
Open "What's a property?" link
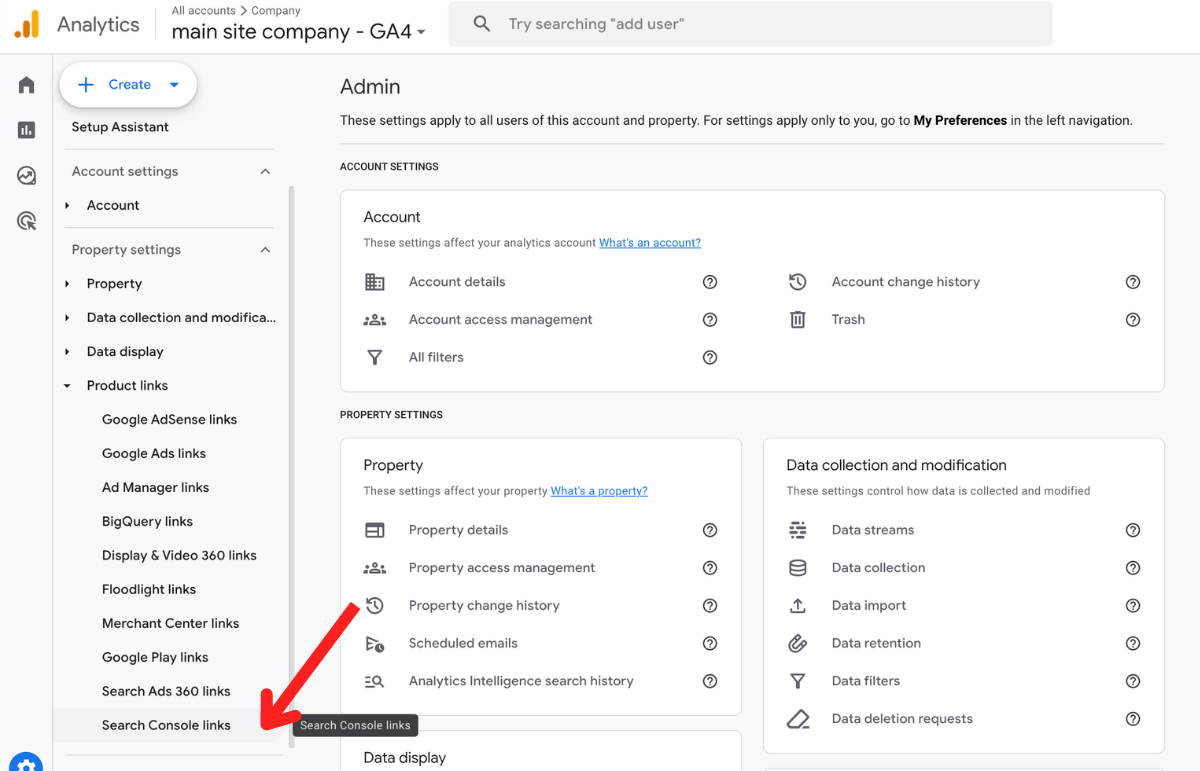[x=599, y=491]
